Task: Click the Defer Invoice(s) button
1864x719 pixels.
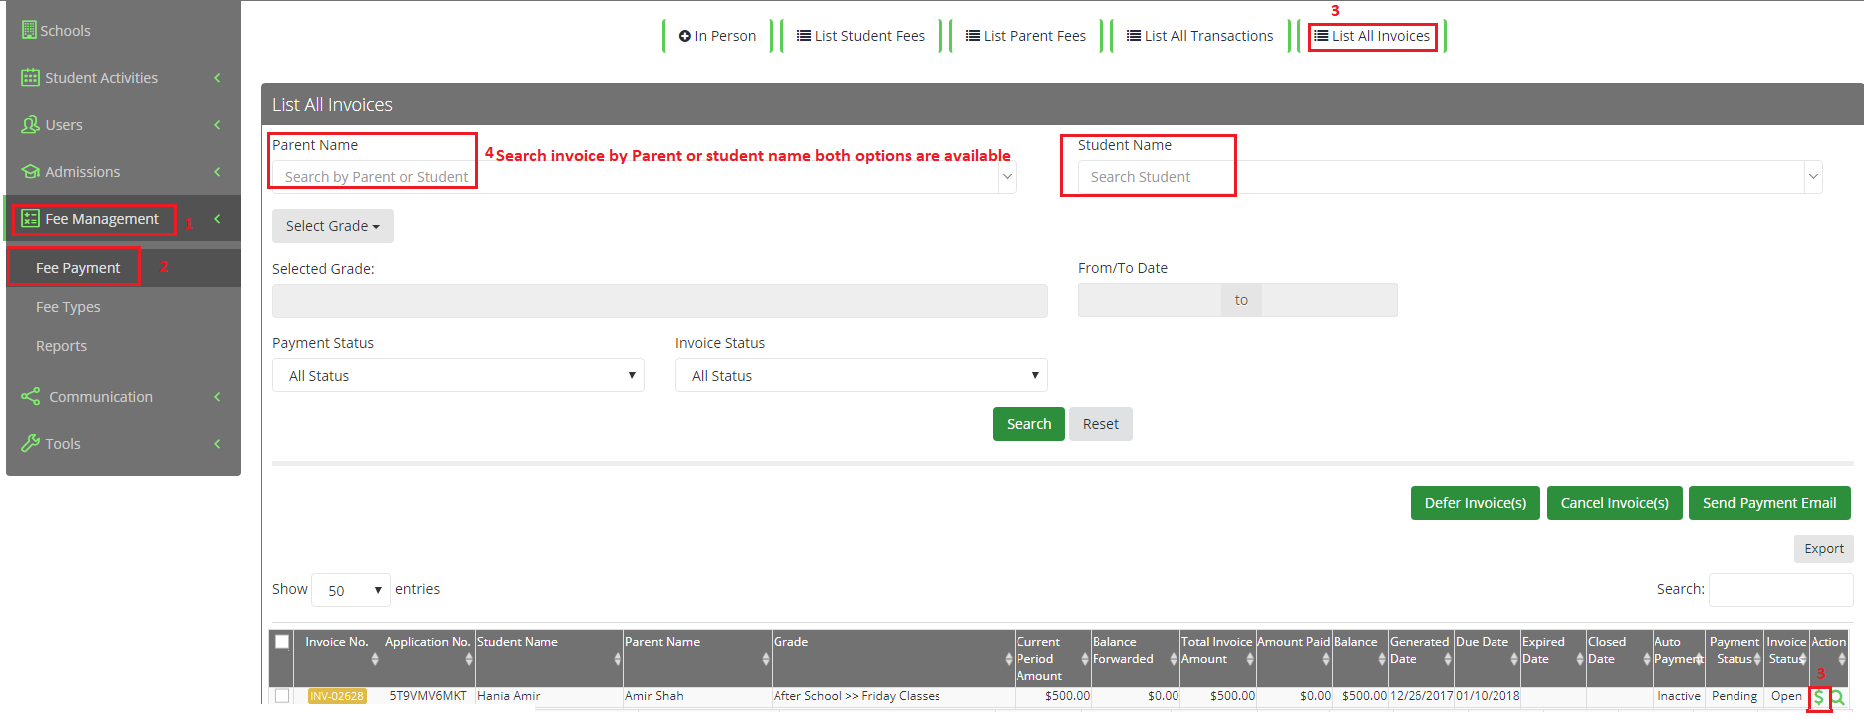Action: (1475, 503)
